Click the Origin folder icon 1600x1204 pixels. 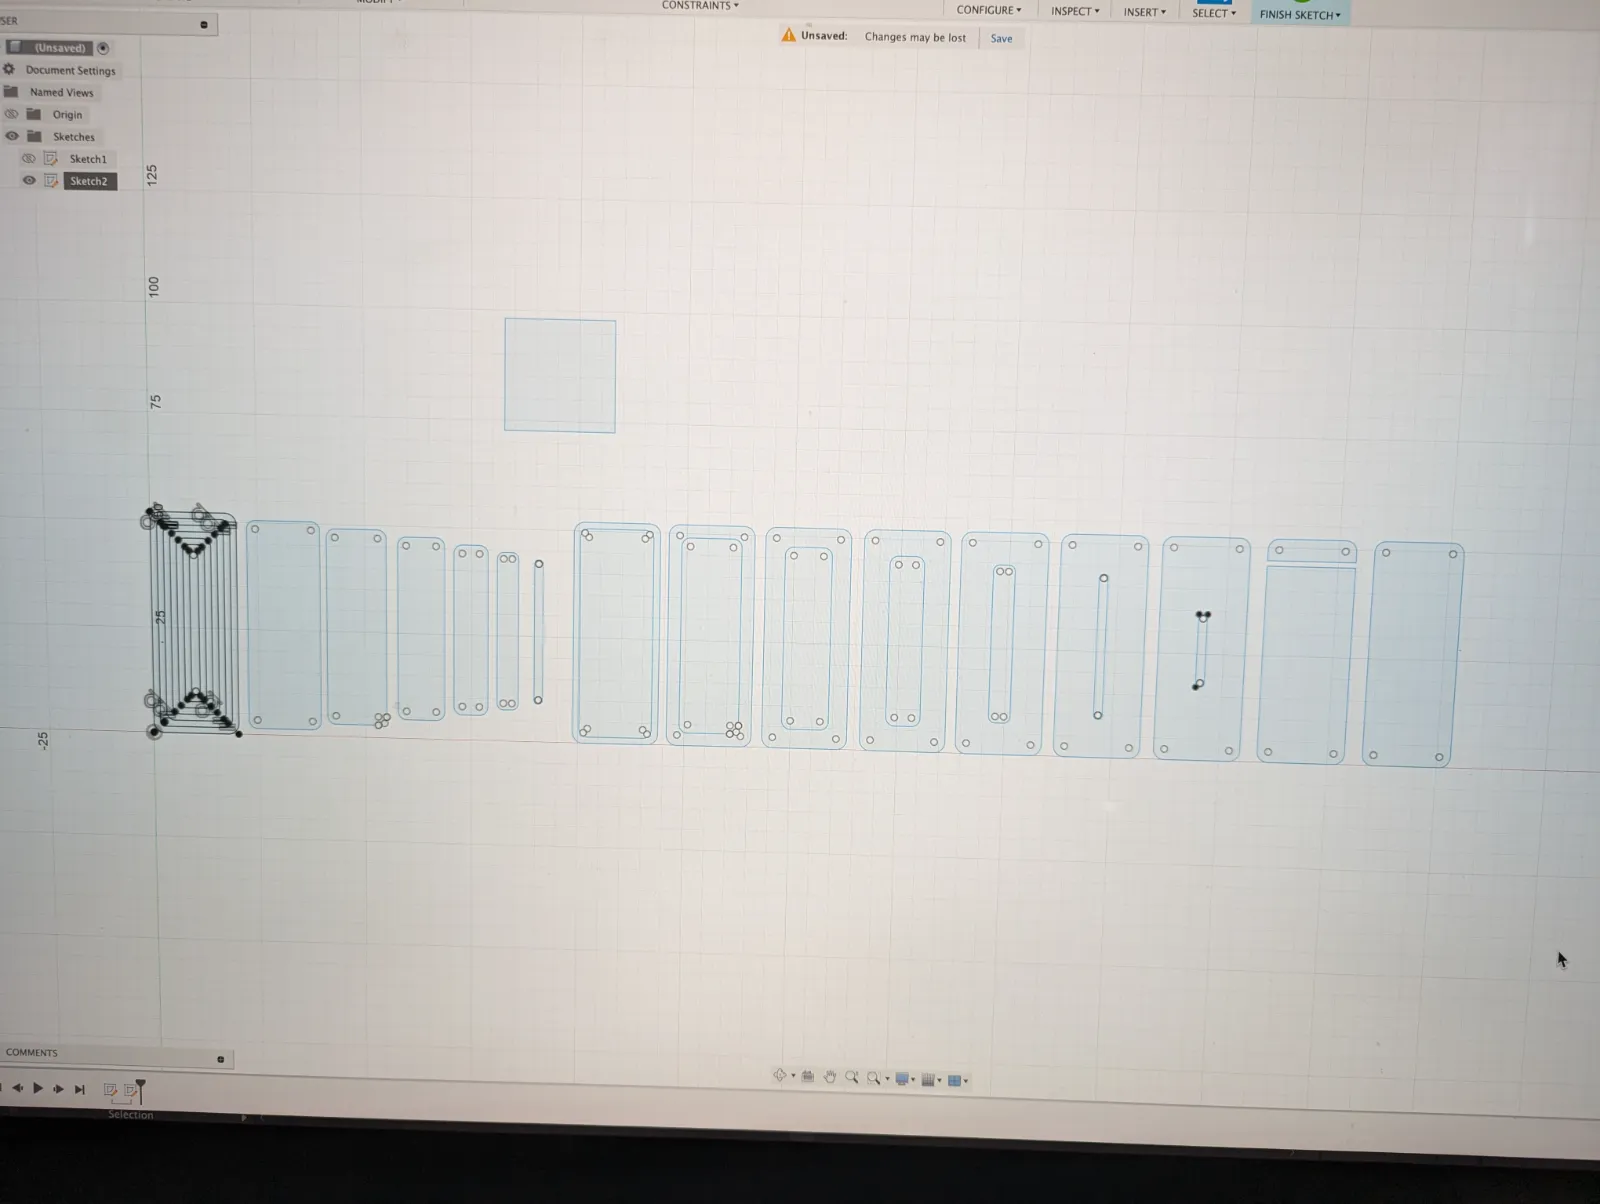coord(34,113)
